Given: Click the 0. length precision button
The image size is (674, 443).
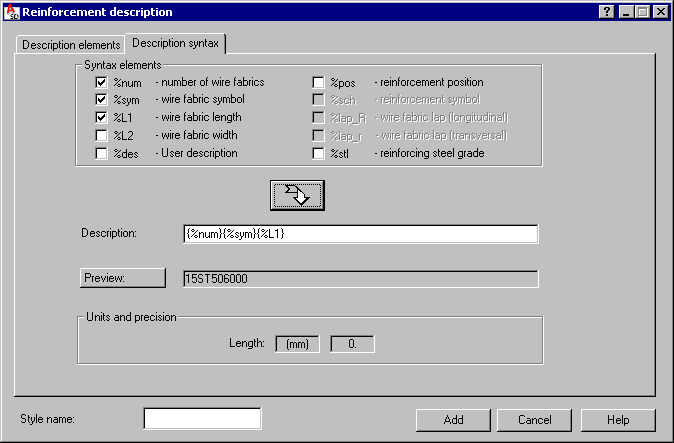Looking at the screenshot, I should coord(352,344).
